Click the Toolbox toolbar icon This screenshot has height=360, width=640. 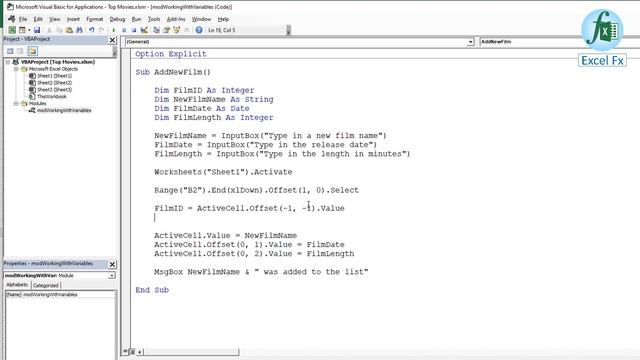click(187, 30)
